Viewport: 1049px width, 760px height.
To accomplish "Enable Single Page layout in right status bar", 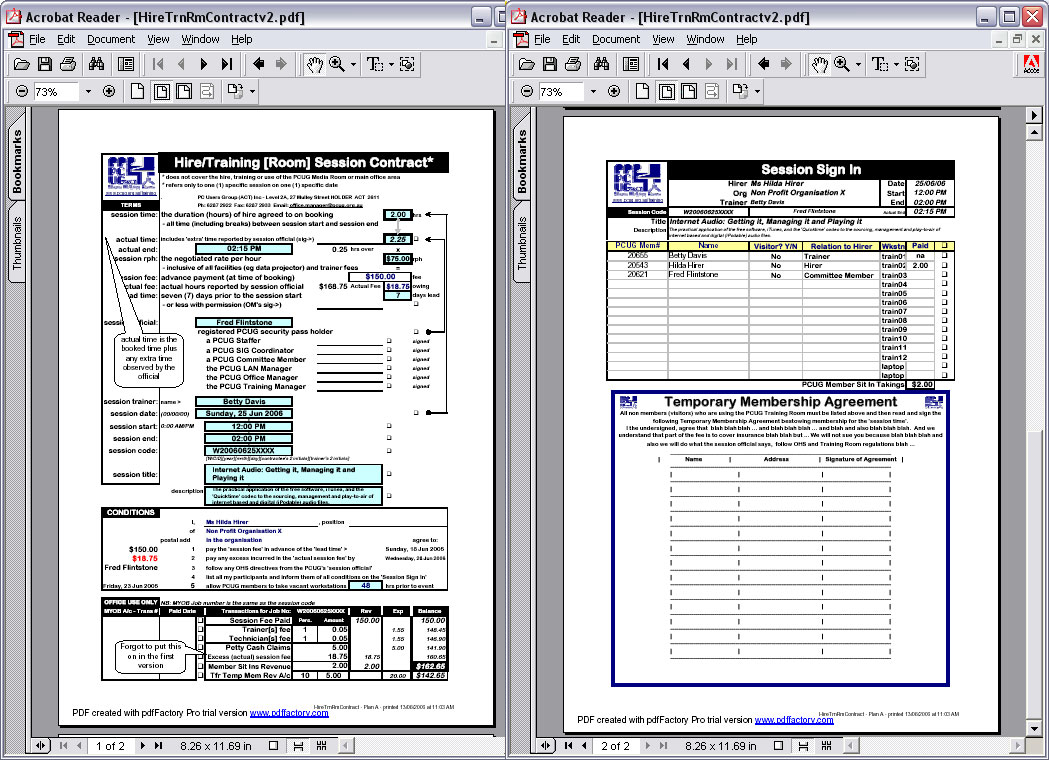I will coord(778,745).
